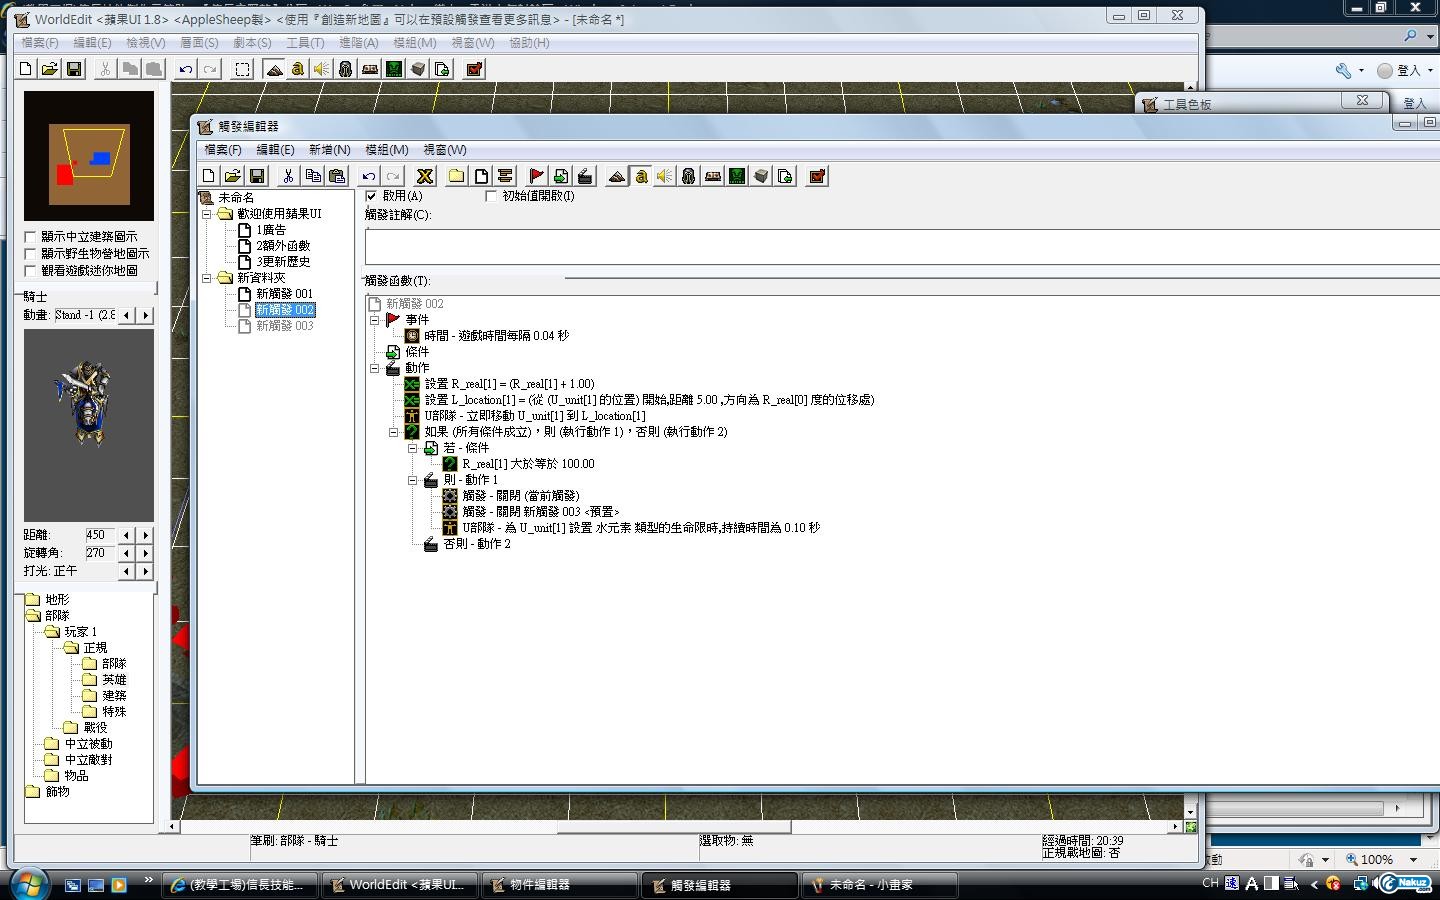The height and width of the screenshot is (900, 1440).
Task: Click the new action clapperboard toolbar icon
Action: click(x=585, y=177)
